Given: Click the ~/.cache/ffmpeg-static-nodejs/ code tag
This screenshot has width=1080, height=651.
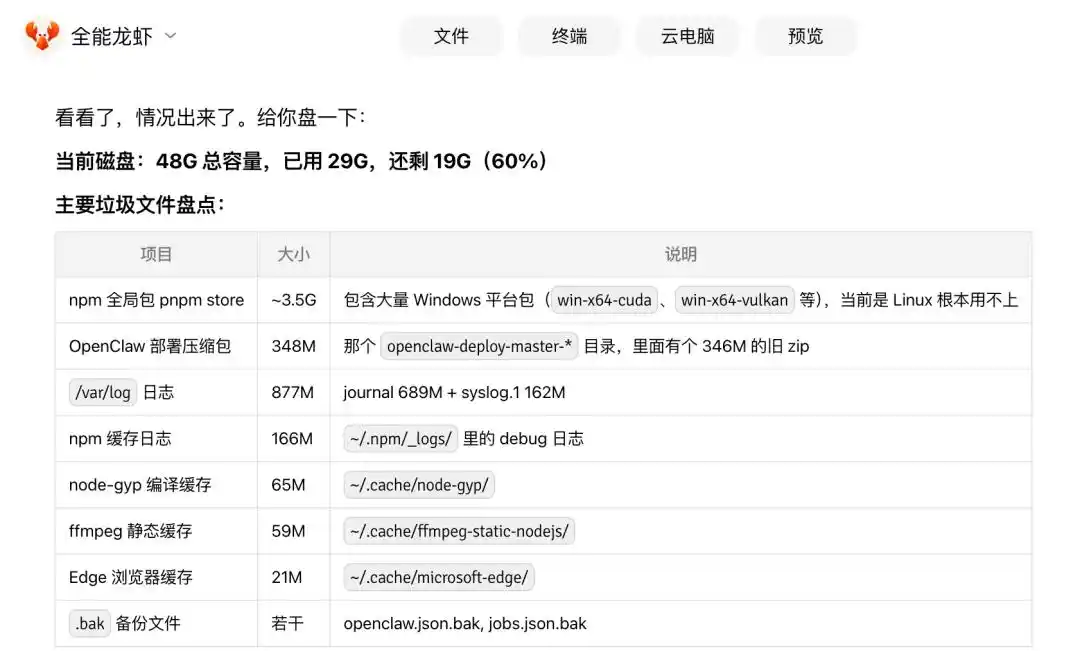Looking at the screenshot, I should coord(459,531).
